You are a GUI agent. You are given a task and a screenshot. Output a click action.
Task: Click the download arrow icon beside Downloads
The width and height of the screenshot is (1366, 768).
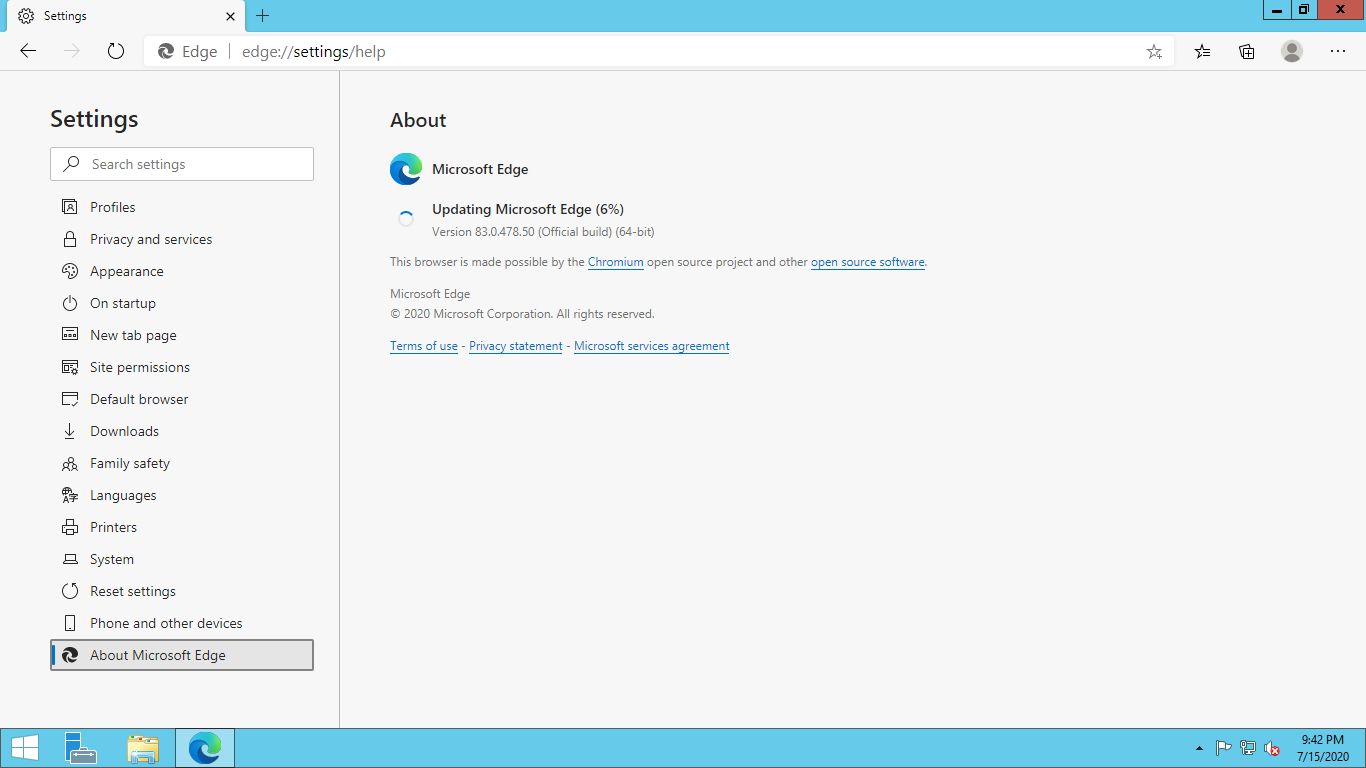pyautogui.click(x=70, y=431)
